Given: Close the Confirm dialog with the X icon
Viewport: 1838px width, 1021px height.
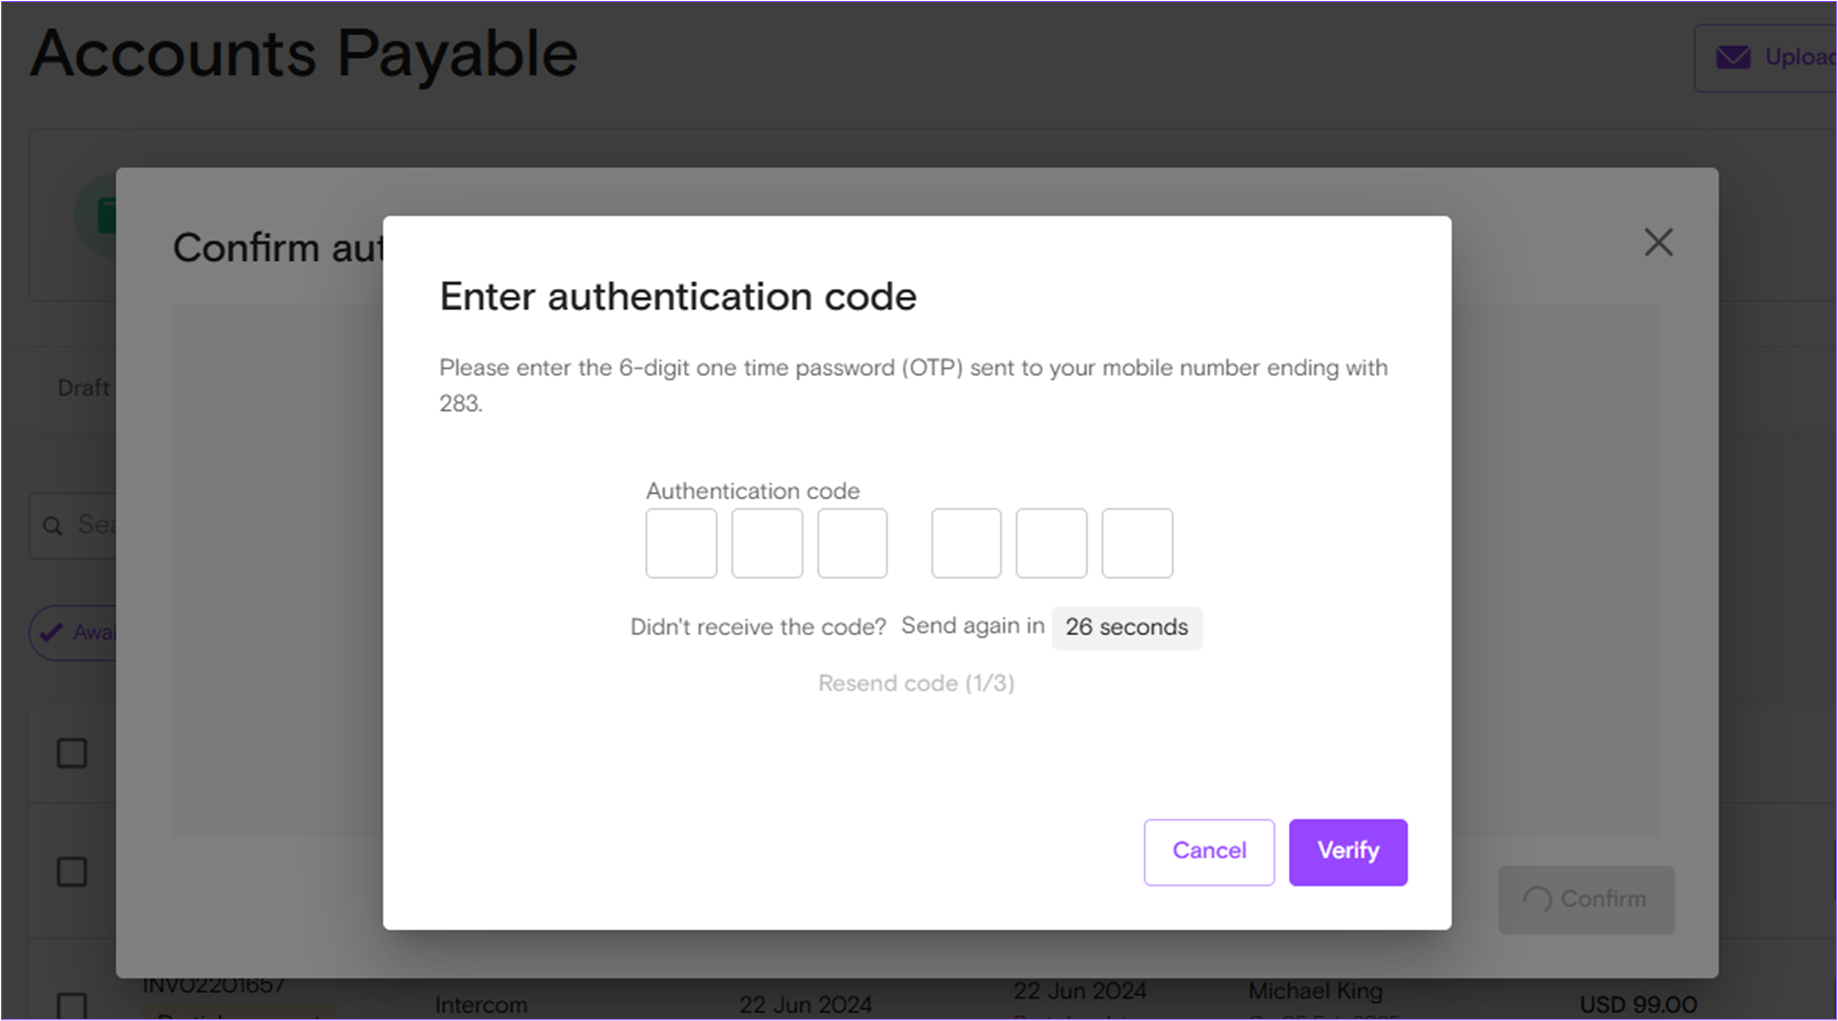Looking at the screenshot, I should 1658,242.
